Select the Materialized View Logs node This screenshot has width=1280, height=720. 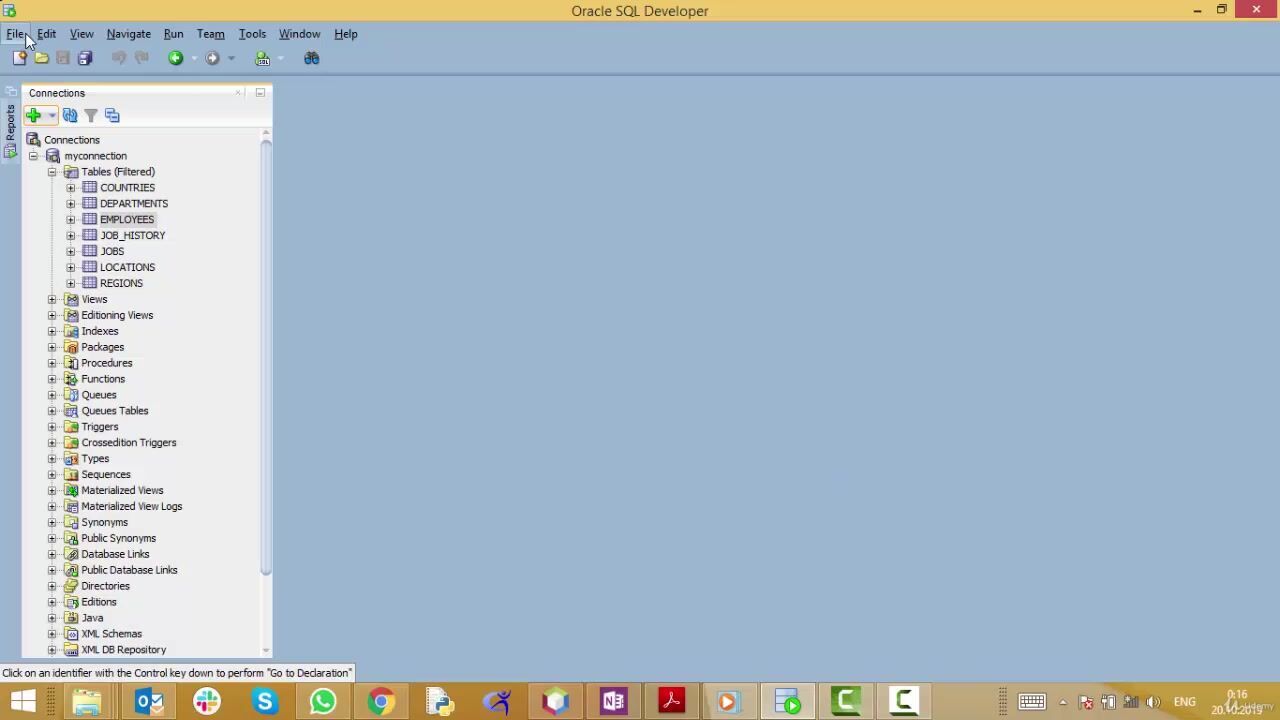pyautogui.click(x=132, y=507)
